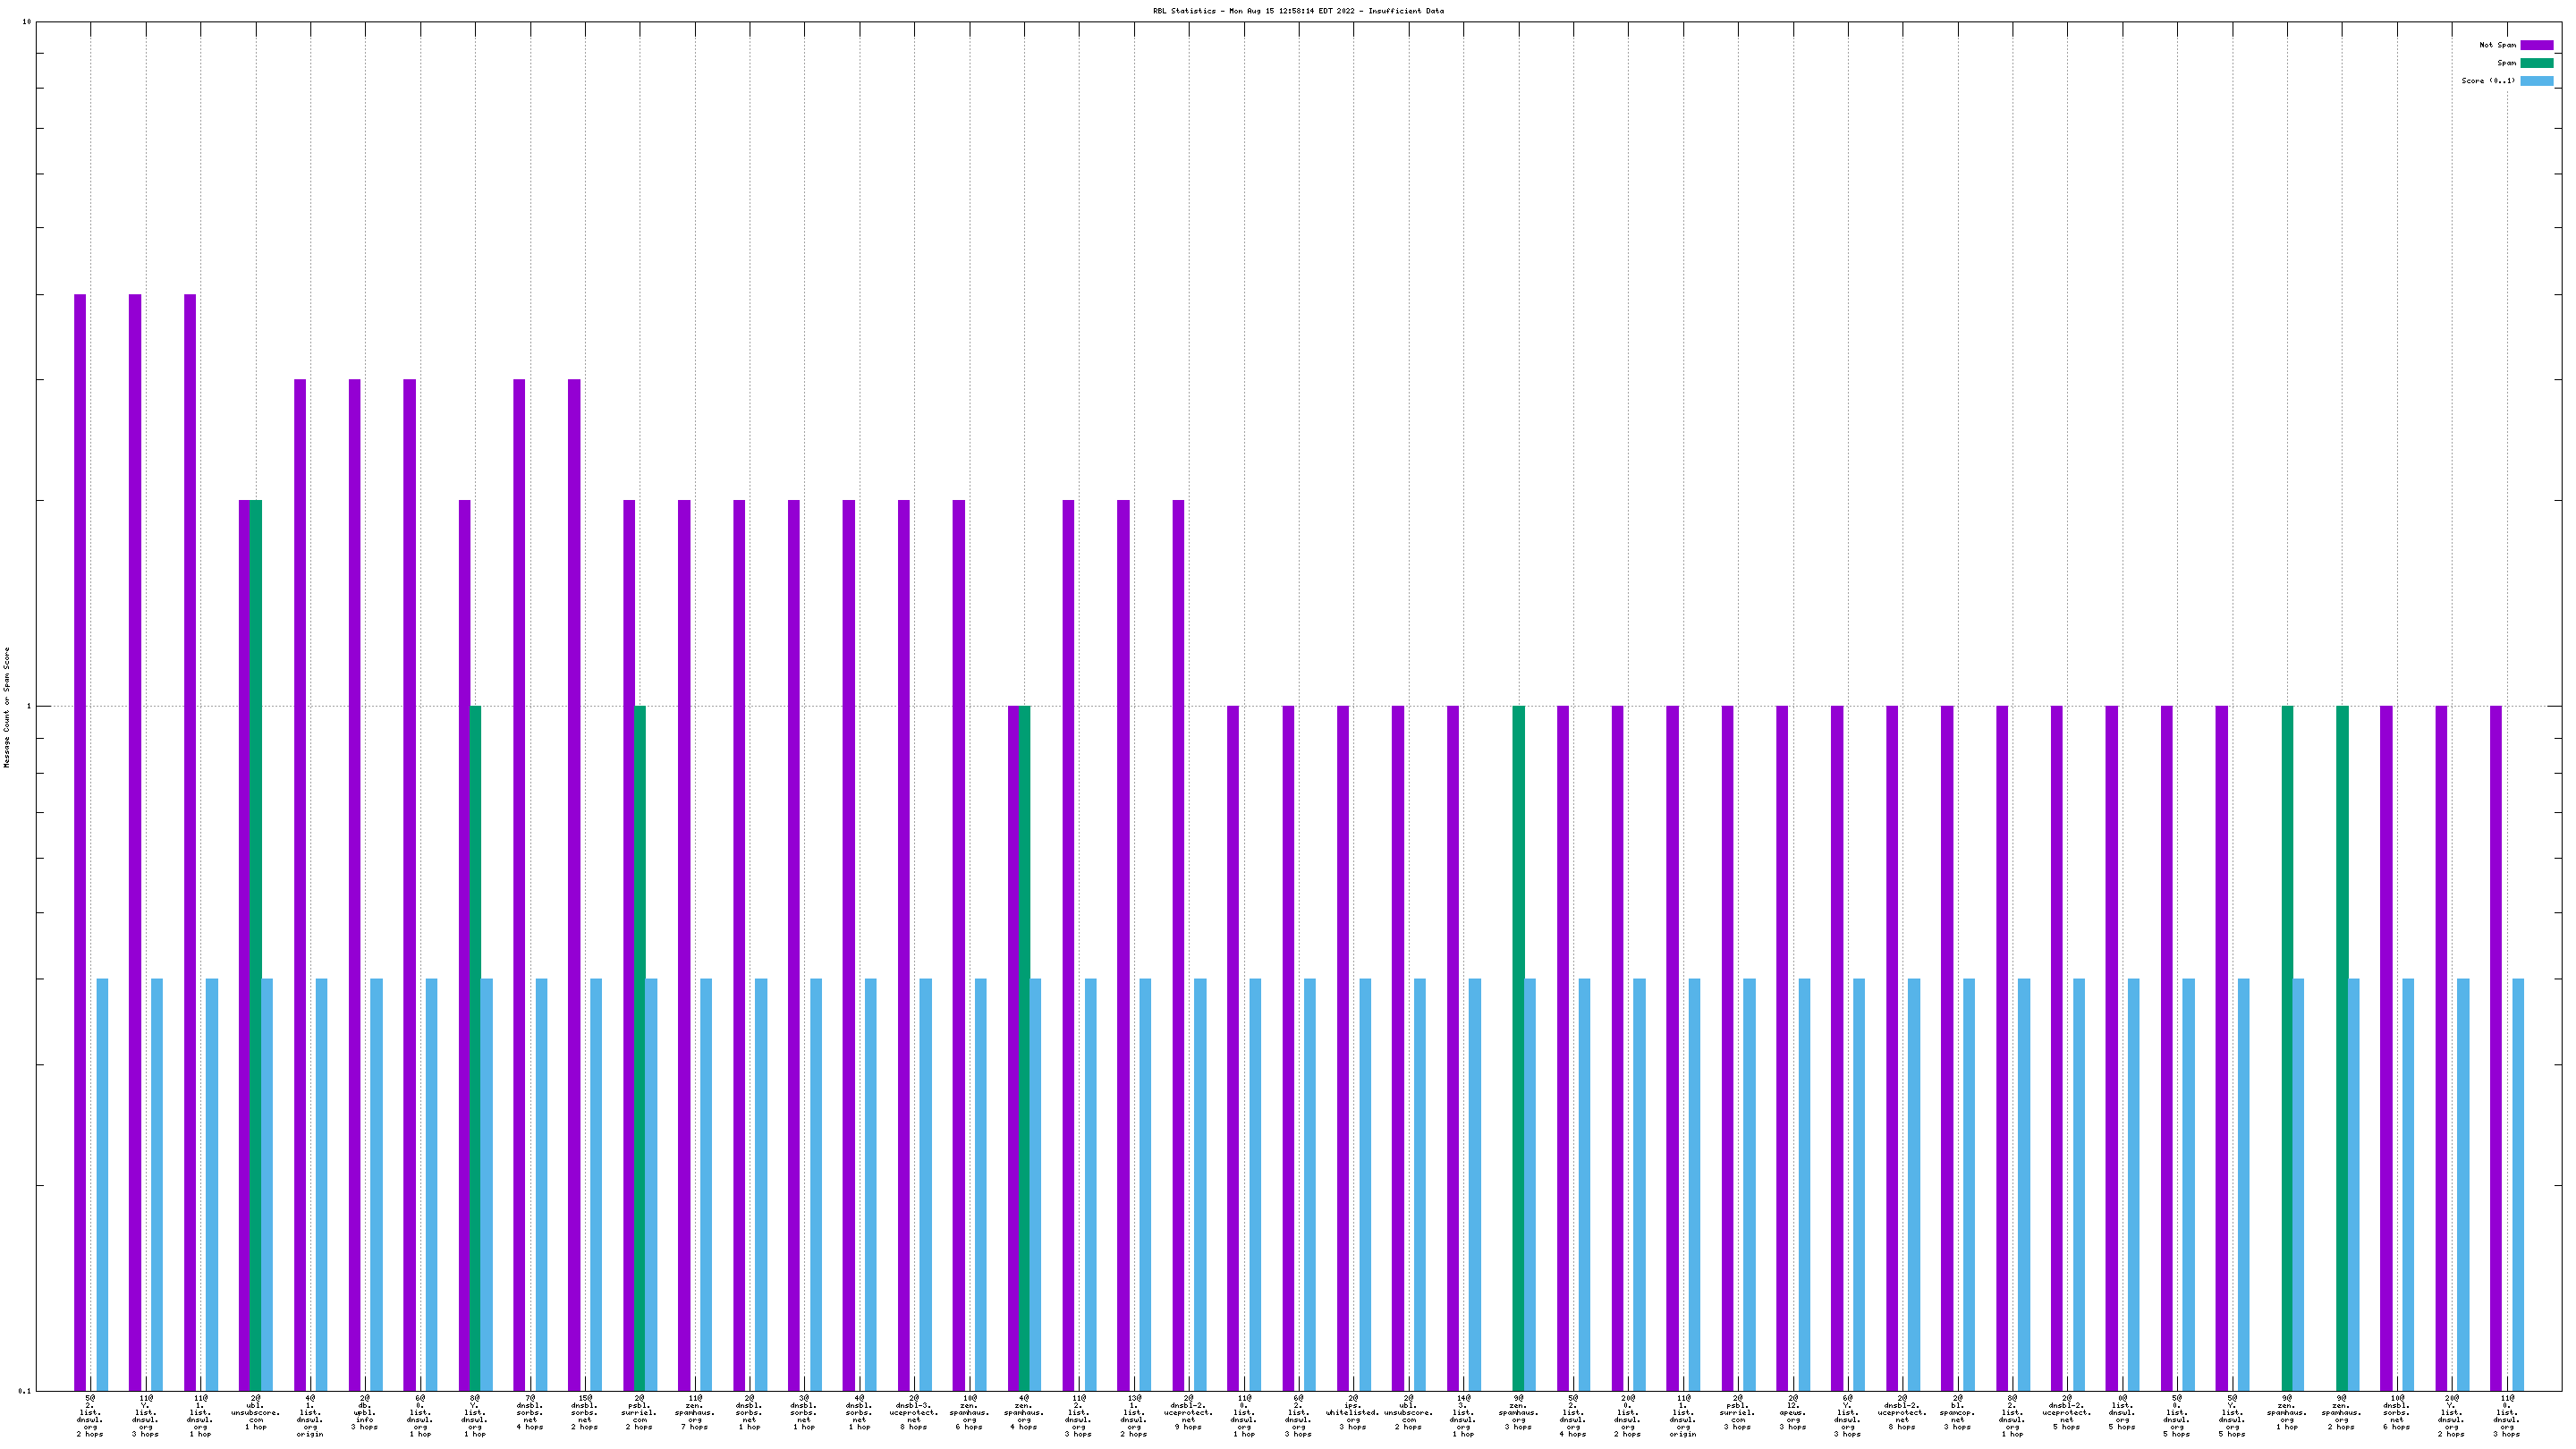
Task: Click the 'Message Count or Spam Score' axis label
Action: coord(7,706)
